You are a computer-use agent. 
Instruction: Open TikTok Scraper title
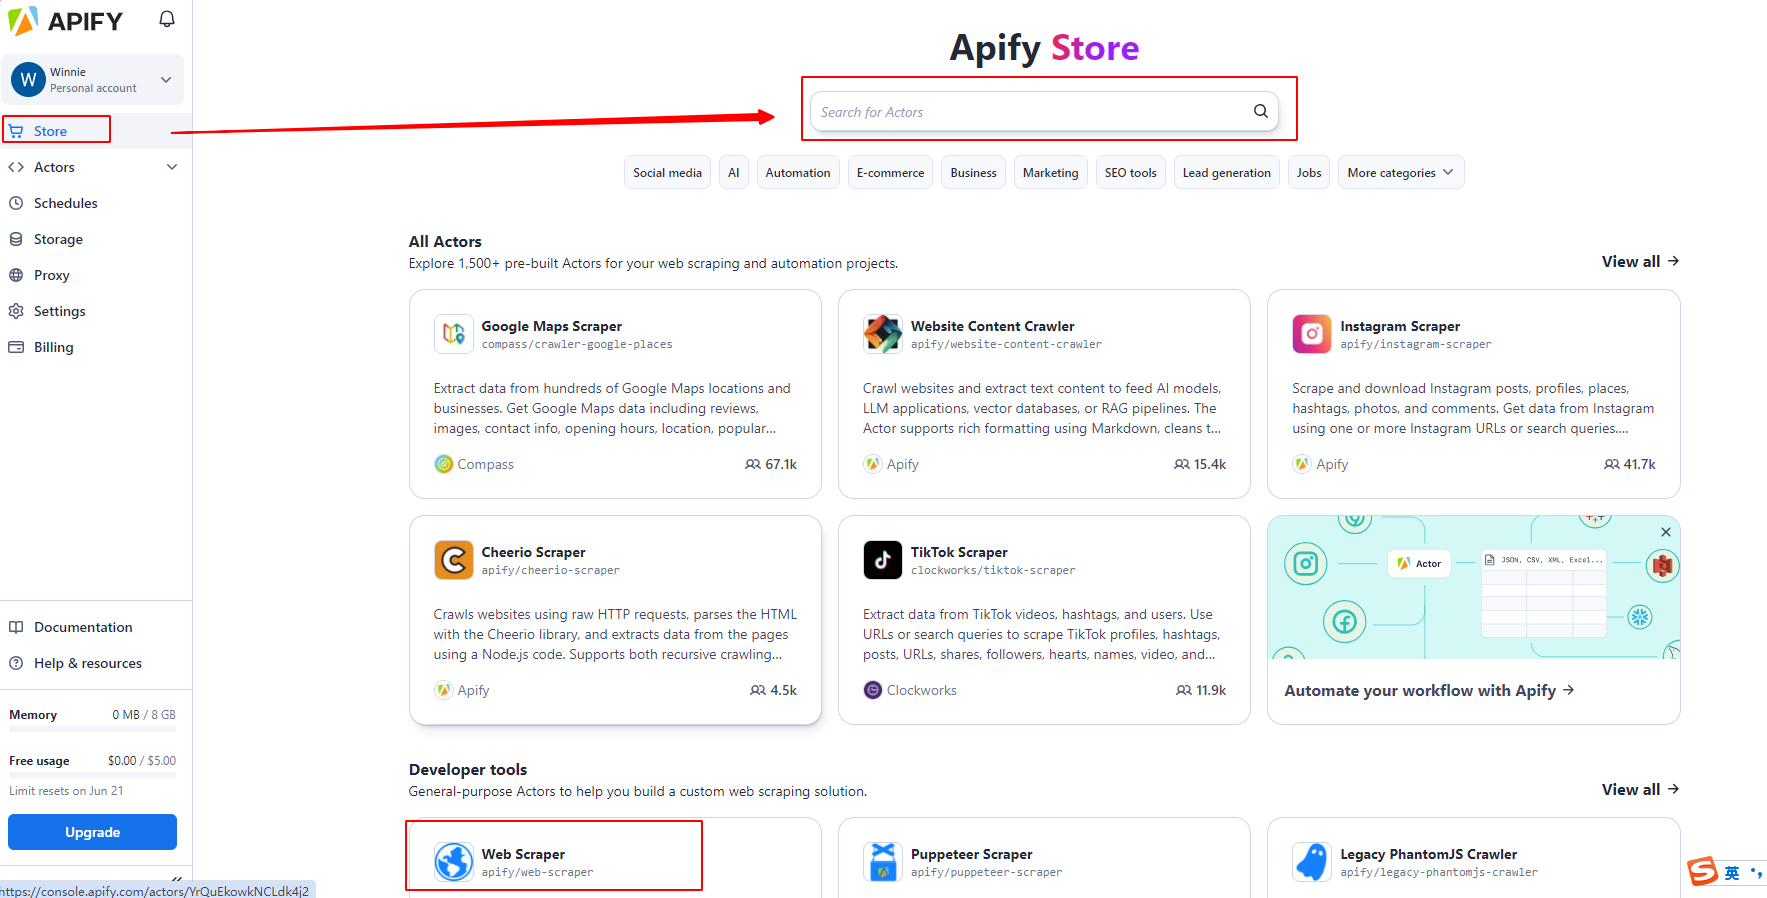point(959,552)
